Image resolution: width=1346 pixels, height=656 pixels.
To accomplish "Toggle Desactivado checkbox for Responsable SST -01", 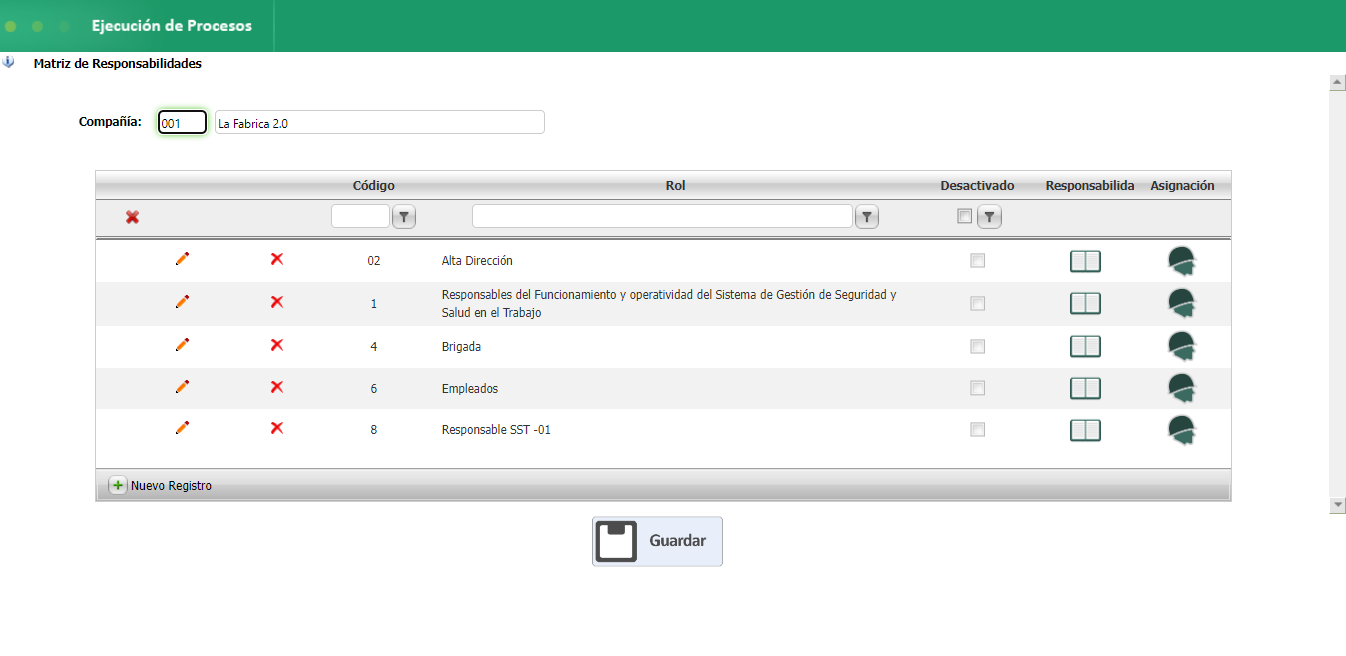I will (977, 429).
